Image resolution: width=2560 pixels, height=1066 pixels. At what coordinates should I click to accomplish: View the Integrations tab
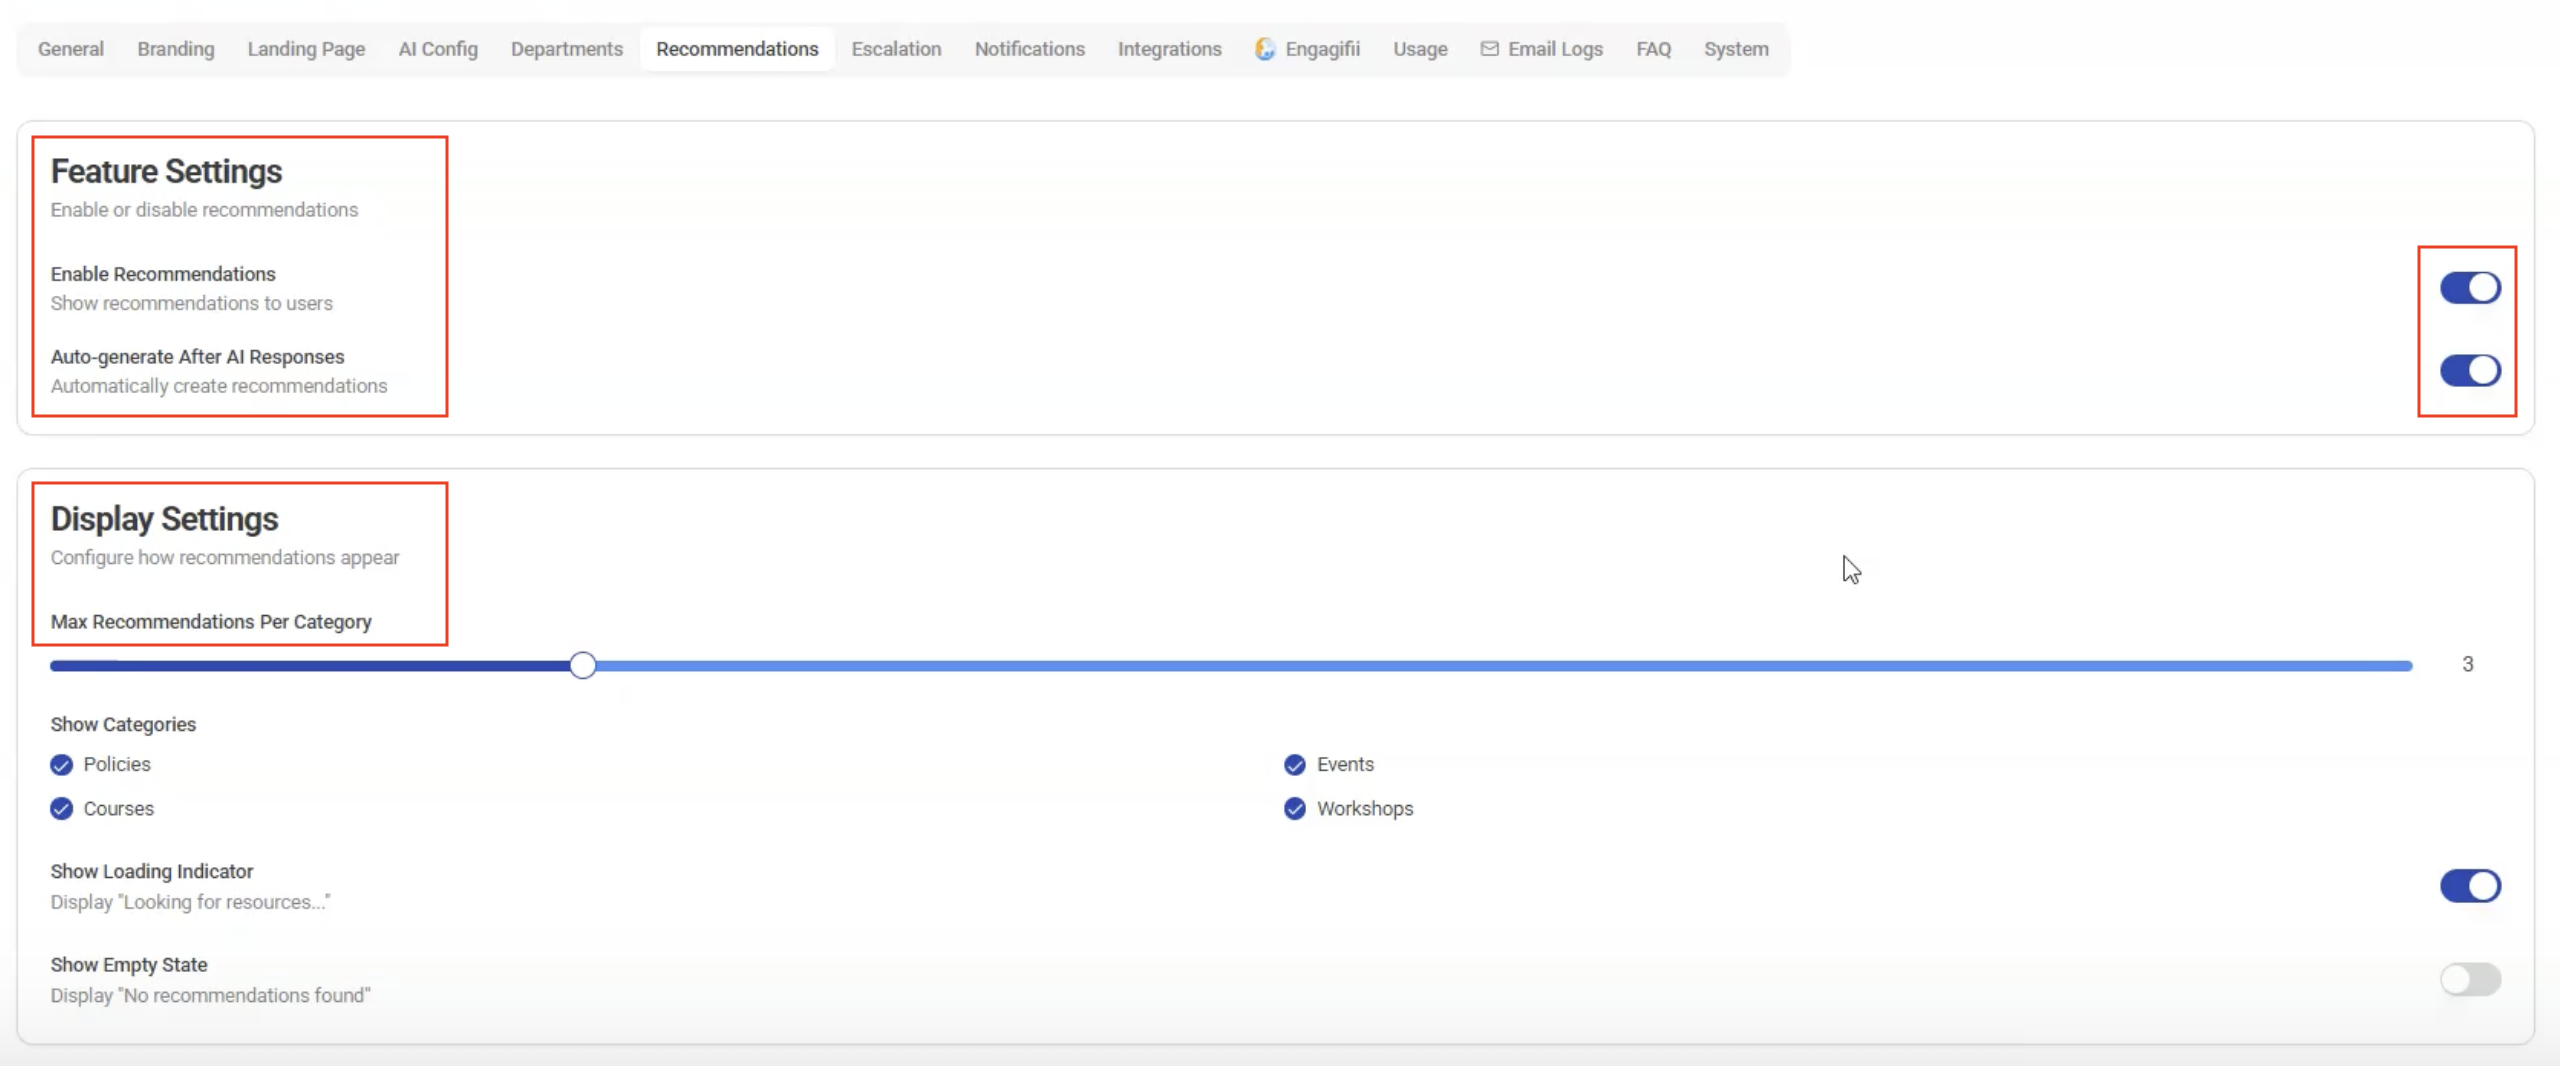tap(1169, 49)
